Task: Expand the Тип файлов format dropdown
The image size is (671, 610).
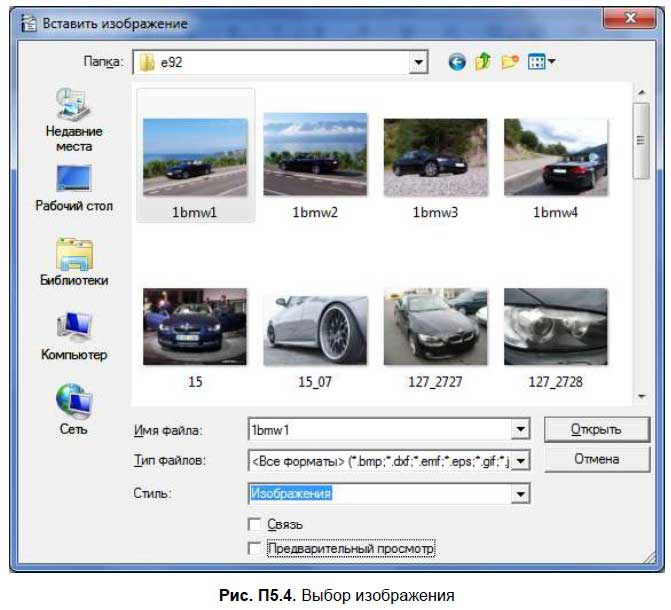Action: pos(520,461)
